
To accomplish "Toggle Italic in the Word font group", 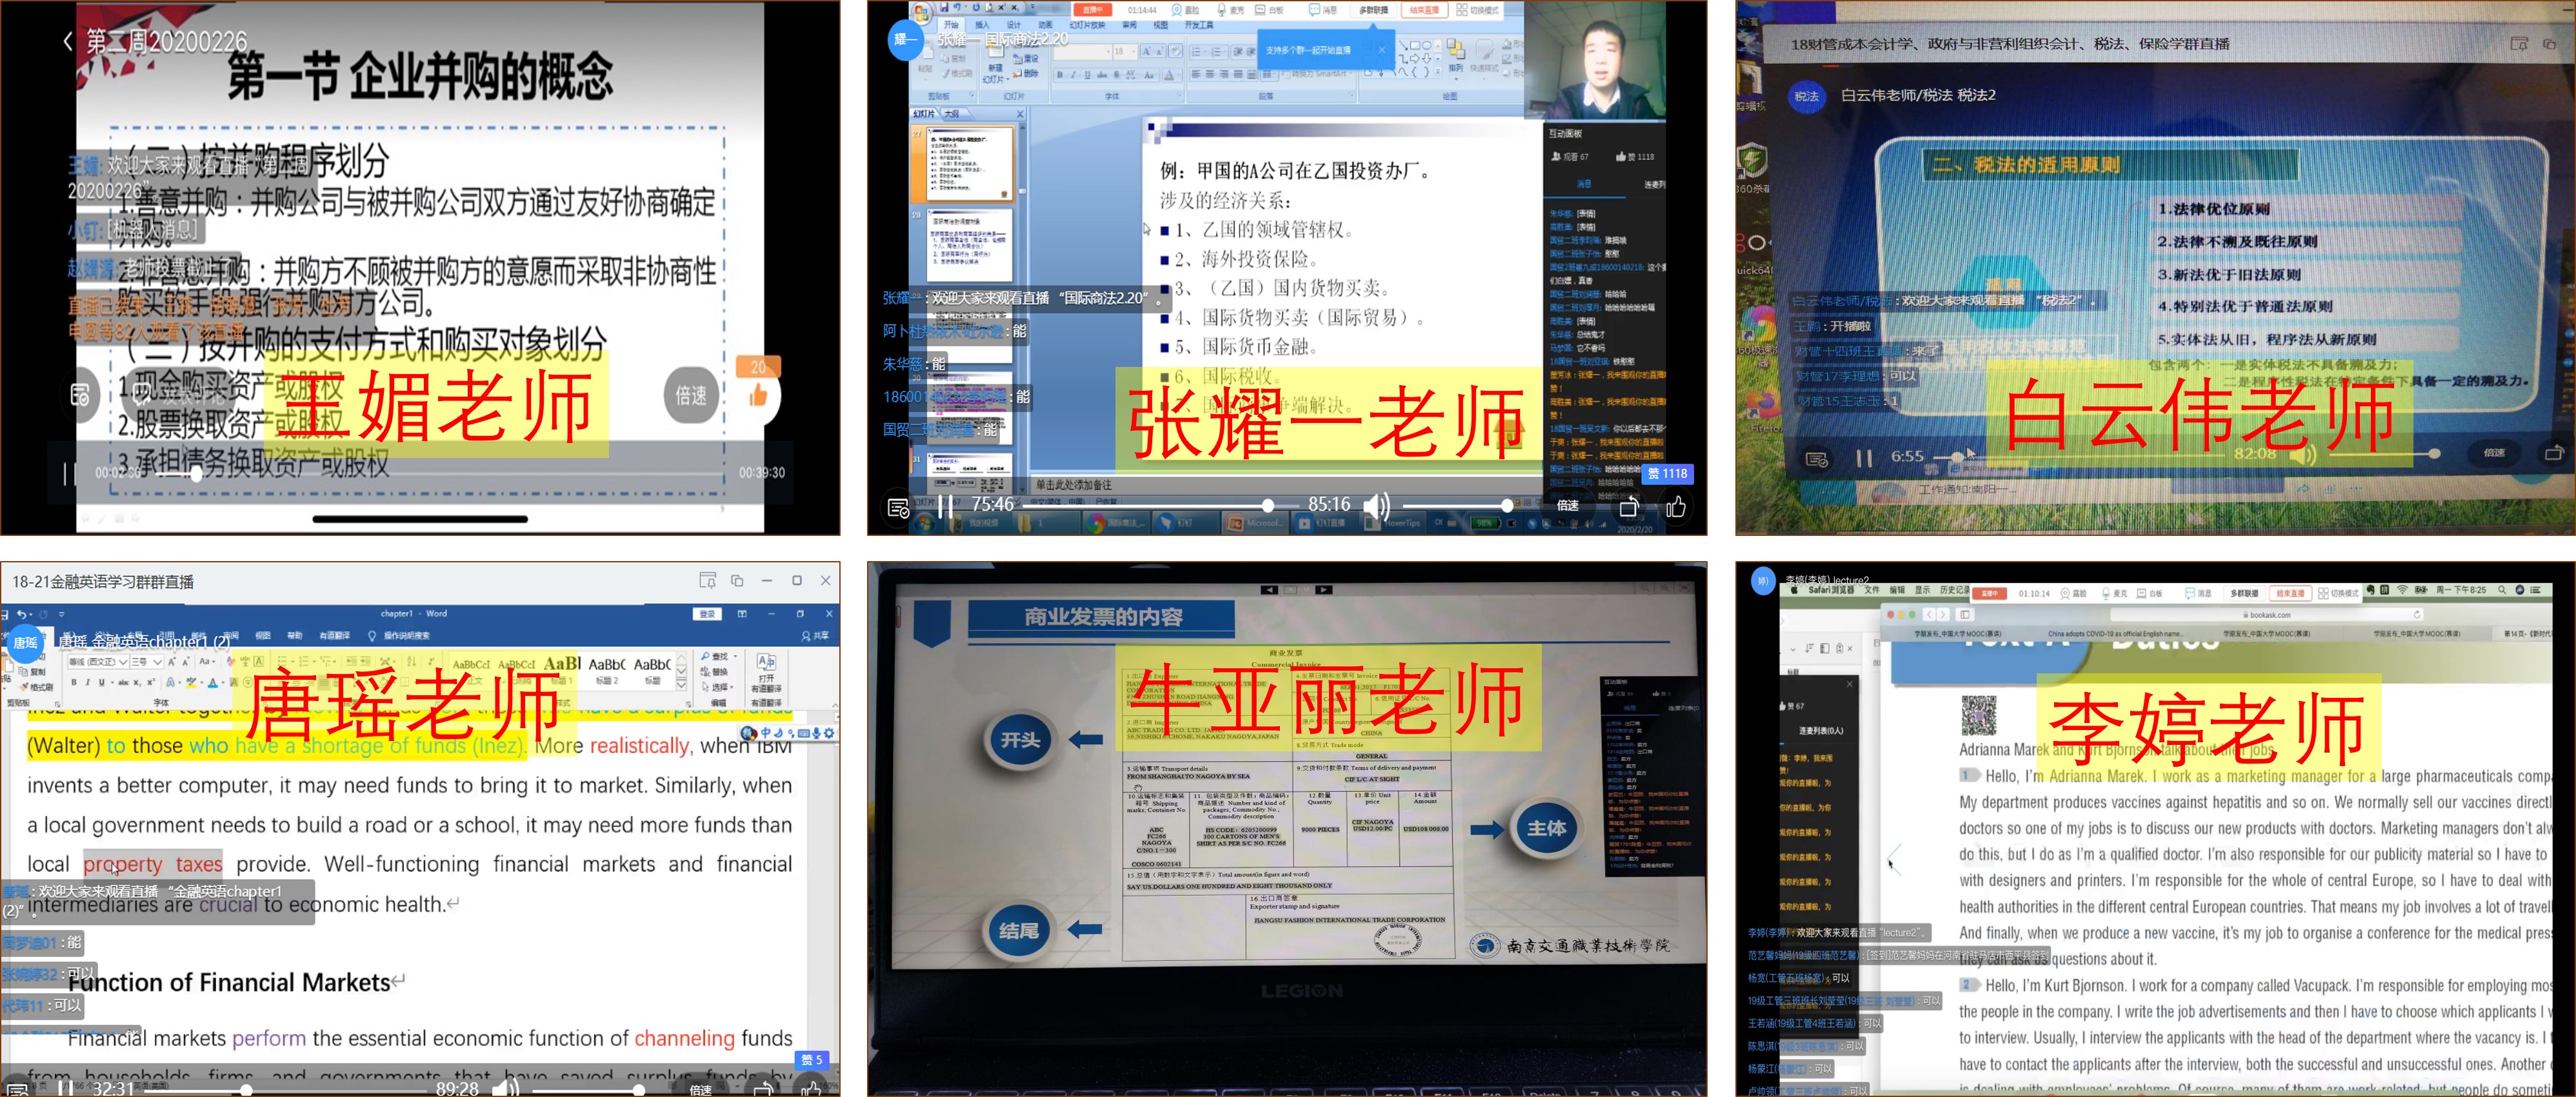I will [87, 683].
